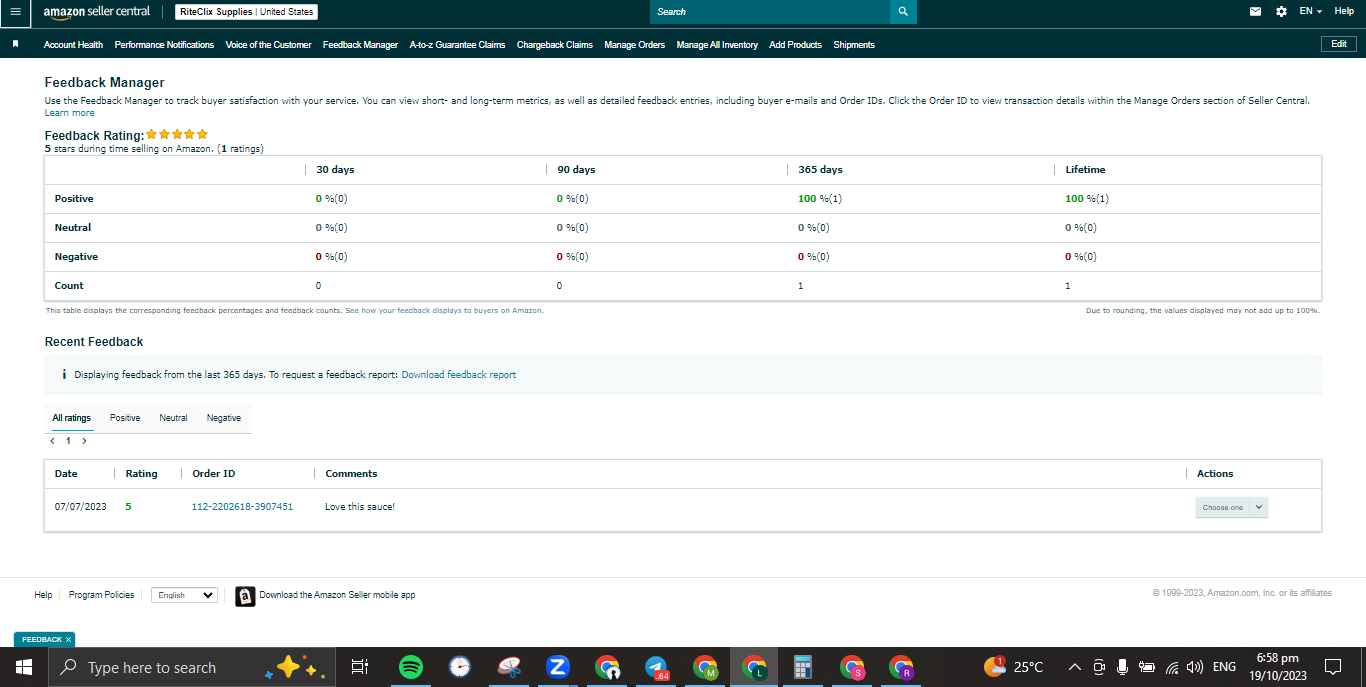Click inside the top Search field
Image resolution: width=1366 pixels, height=687 pixels.
point(770,12)
